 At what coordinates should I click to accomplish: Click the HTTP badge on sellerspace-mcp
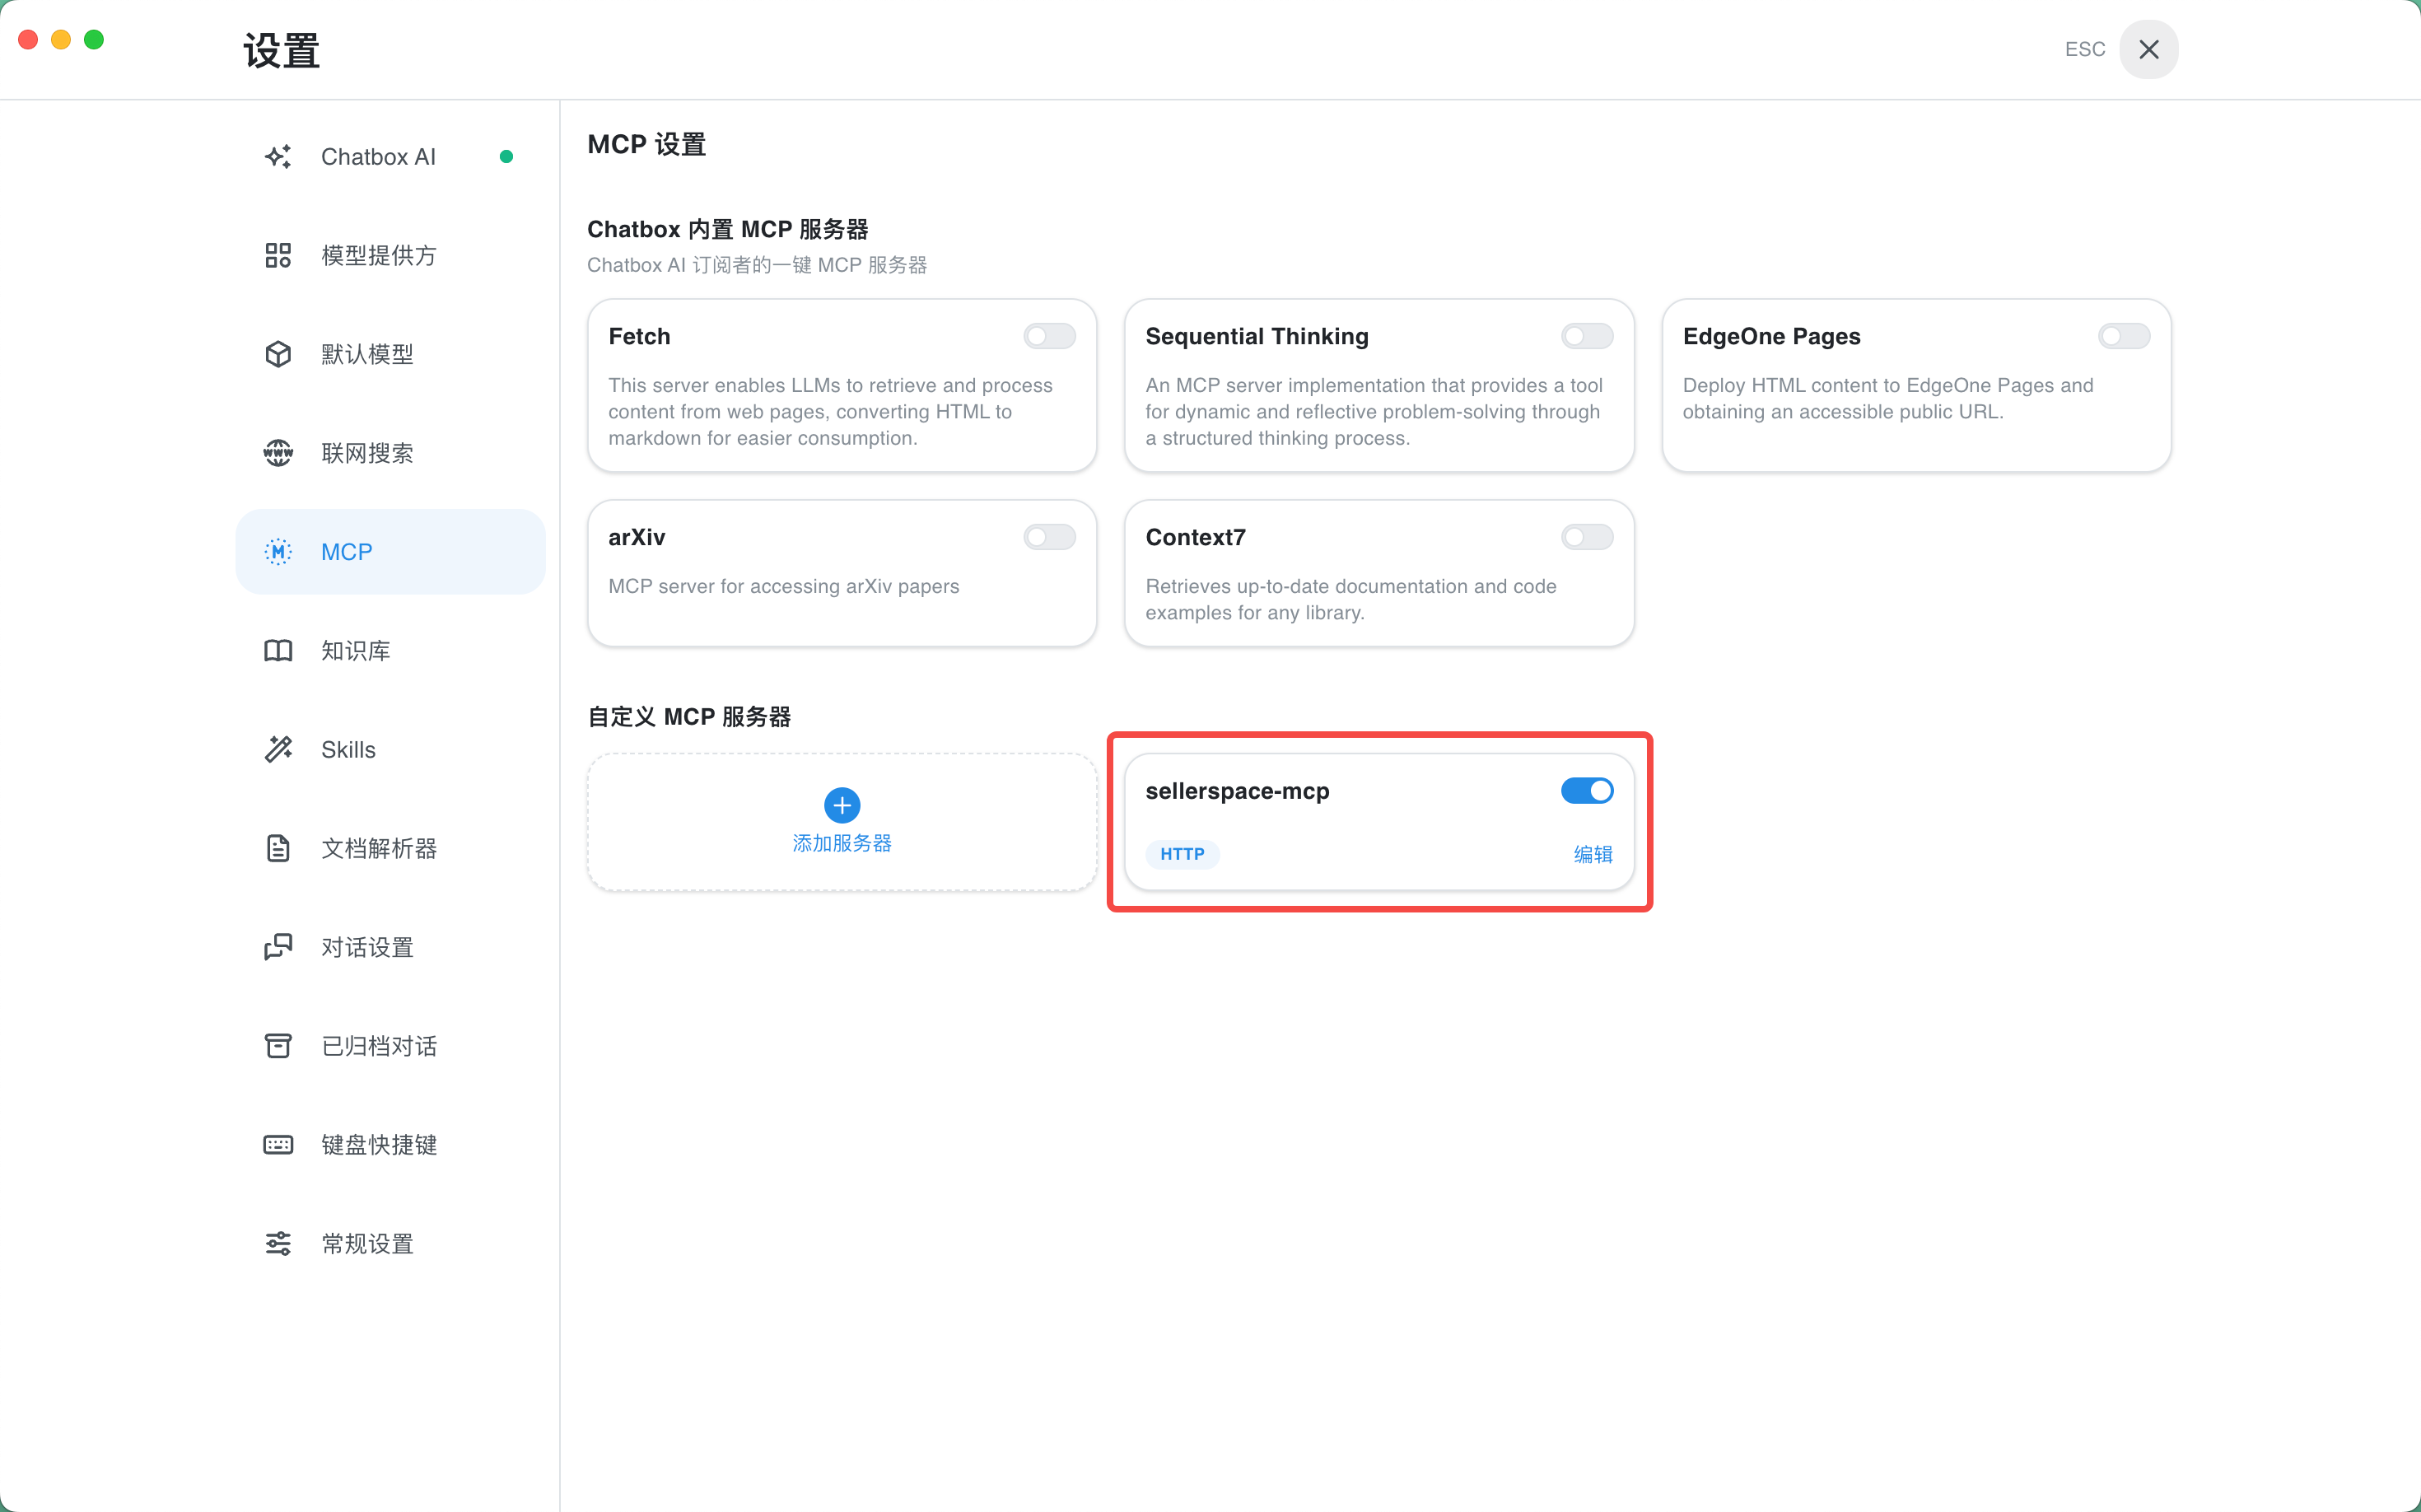pyautogui.click(x=1182, y=854)
